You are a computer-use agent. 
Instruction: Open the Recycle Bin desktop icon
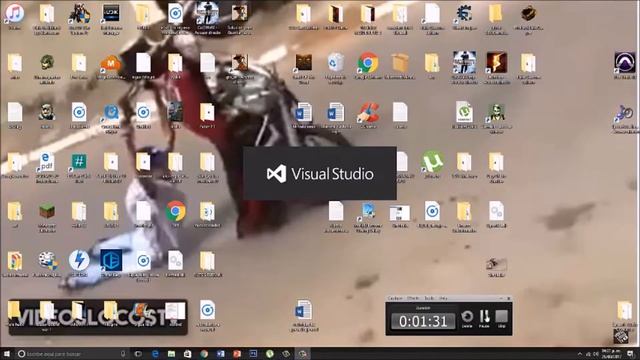(336, 62)
